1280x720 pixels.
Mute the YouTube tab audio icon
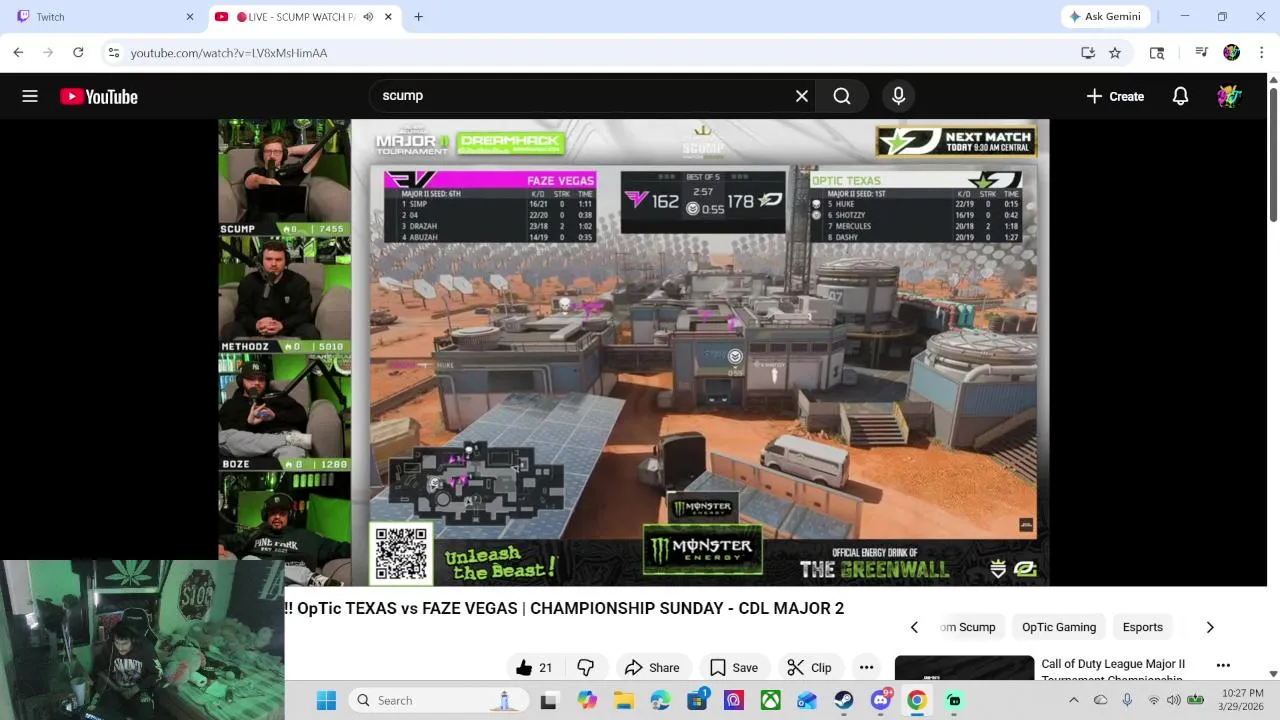(x=368, y=17)
